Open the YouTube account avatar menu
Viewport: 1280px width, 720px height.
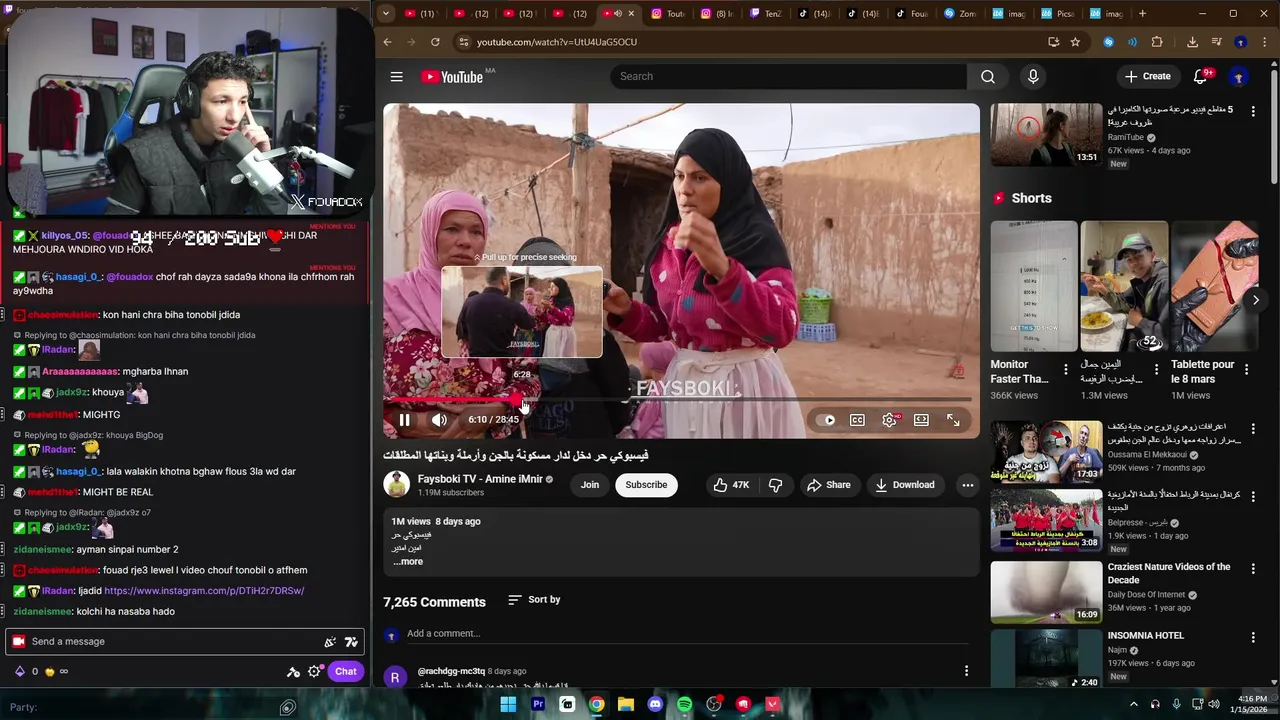(x=1239, y=77)
